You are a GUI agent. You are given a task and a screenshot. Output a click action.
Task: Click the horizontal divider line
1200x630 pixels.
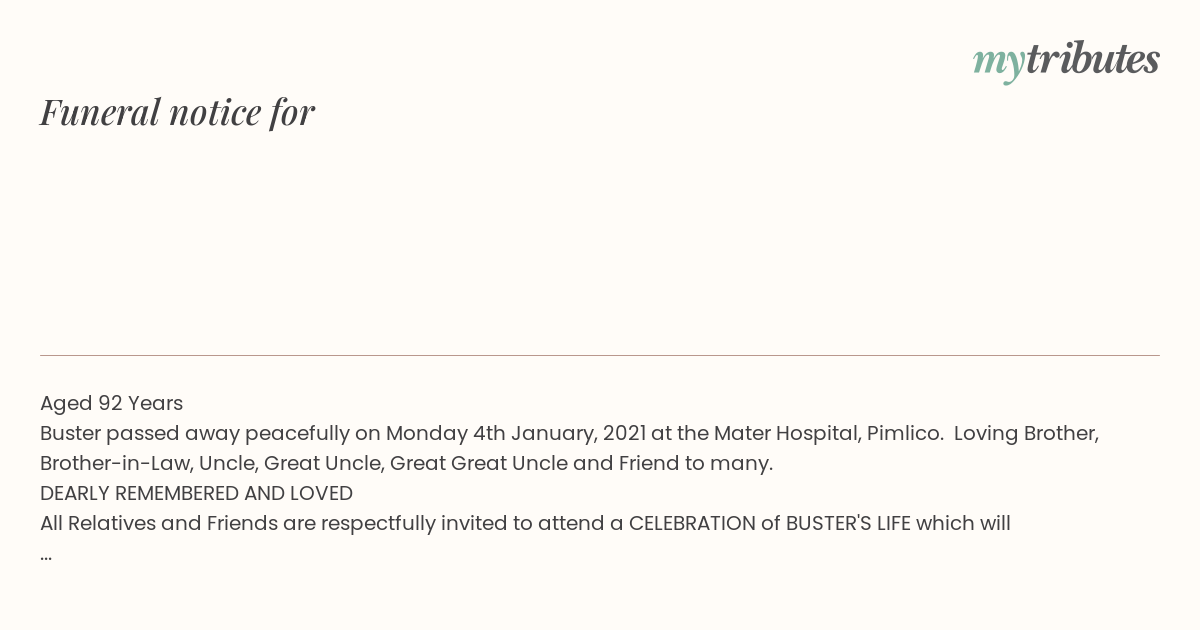click(600, 355)
